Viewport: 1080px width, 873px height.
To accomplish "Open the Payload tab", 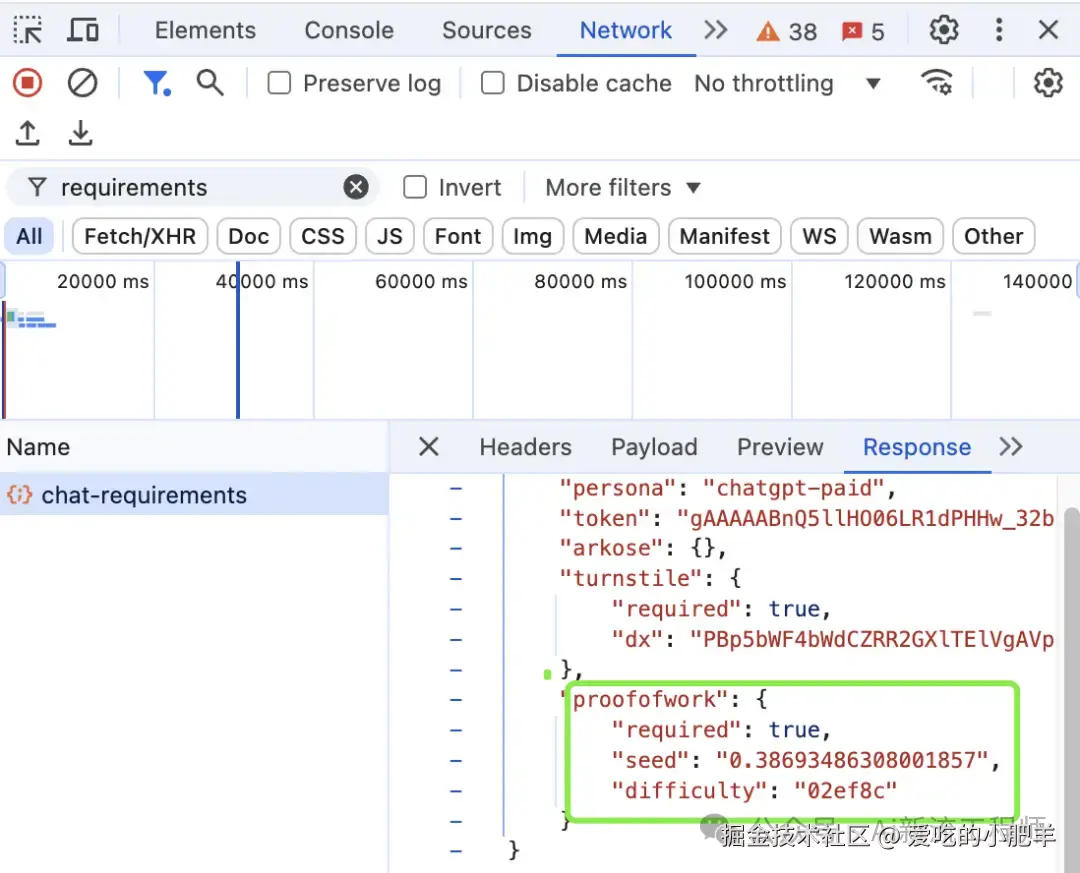I will (x=654, y=447).
